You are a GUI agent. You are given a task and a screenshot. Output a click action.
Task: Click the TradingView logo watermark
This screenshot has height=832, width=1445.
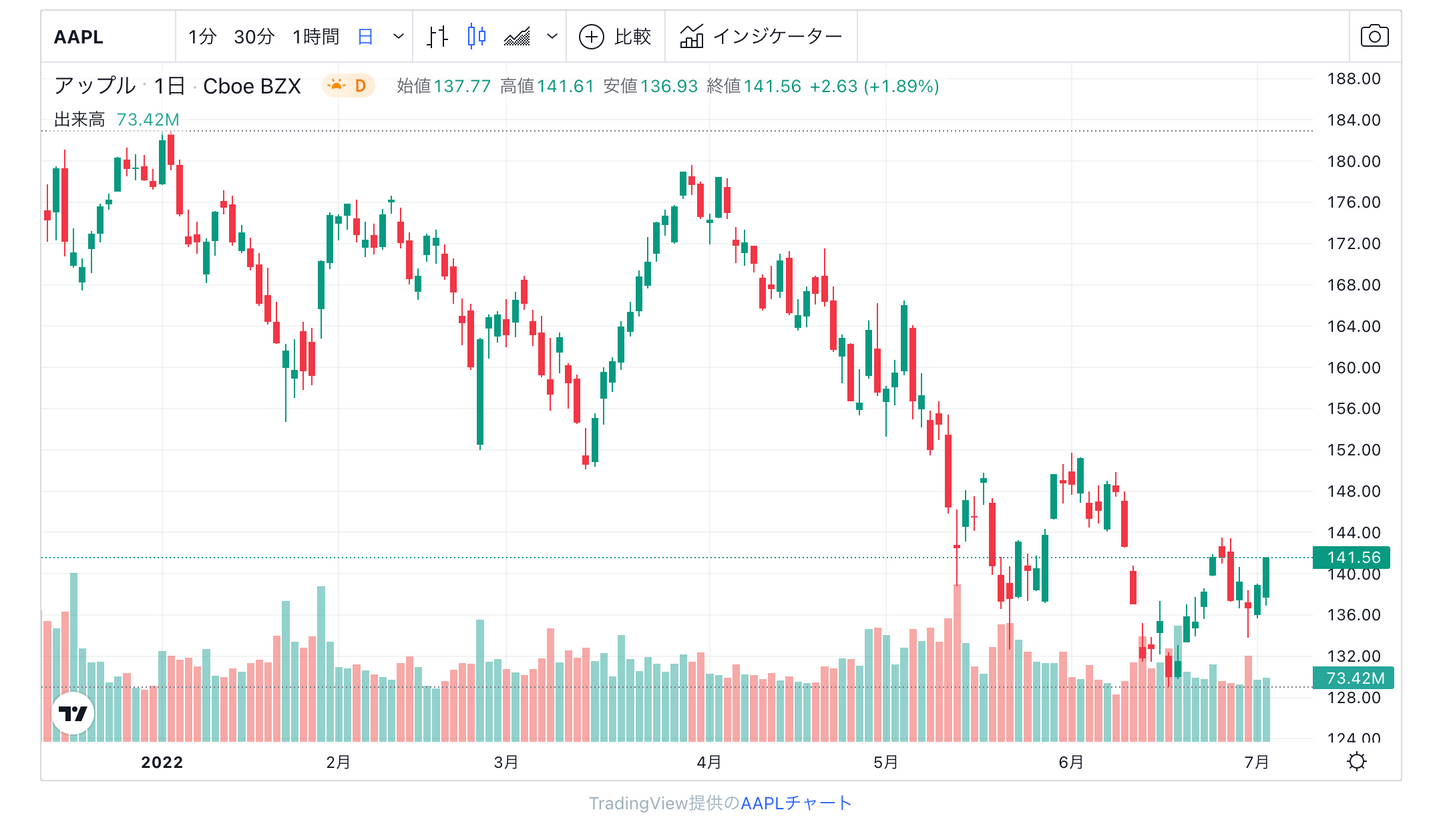click(x=75, y=713)
